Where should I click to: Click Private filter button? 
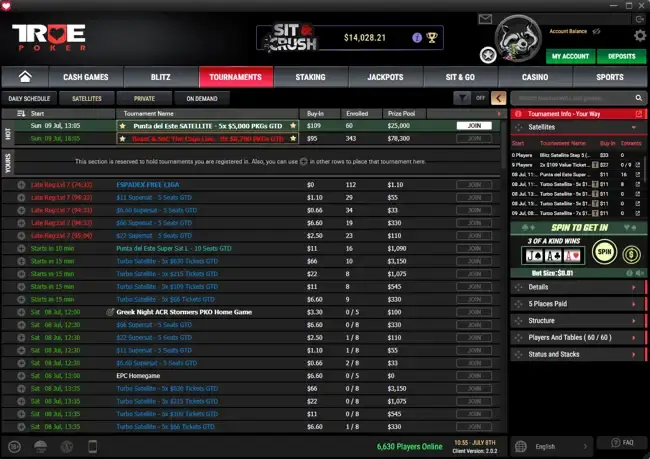click(x=144, y=99)
